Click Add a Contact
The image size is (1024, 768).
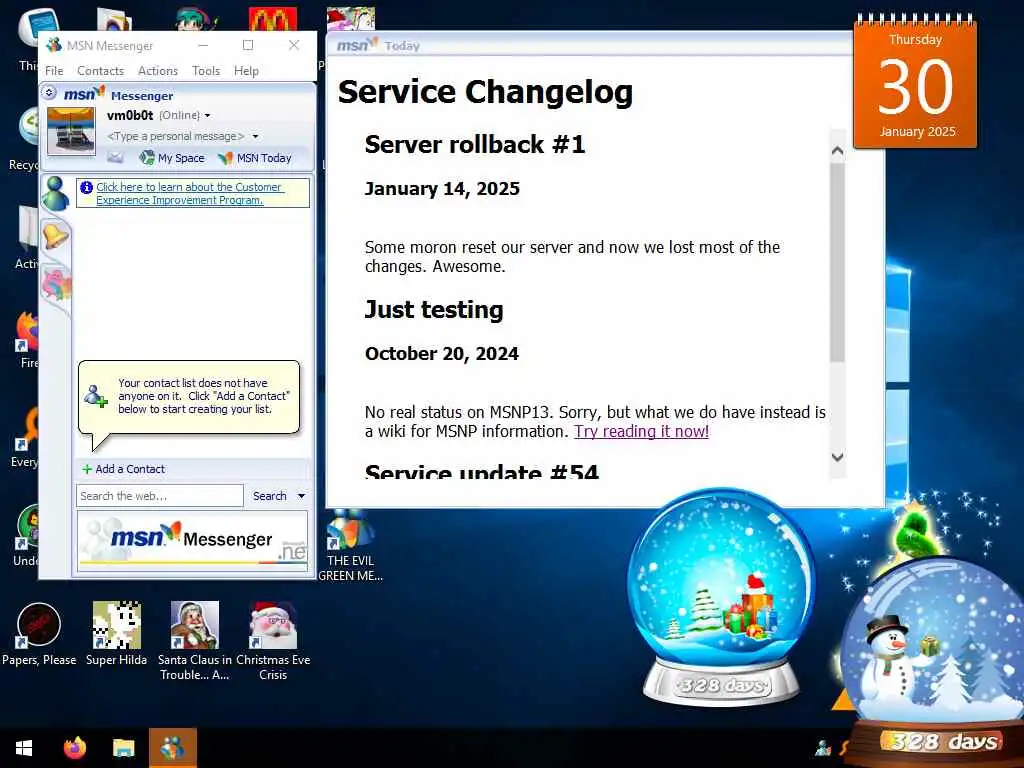tap(123, 469)
